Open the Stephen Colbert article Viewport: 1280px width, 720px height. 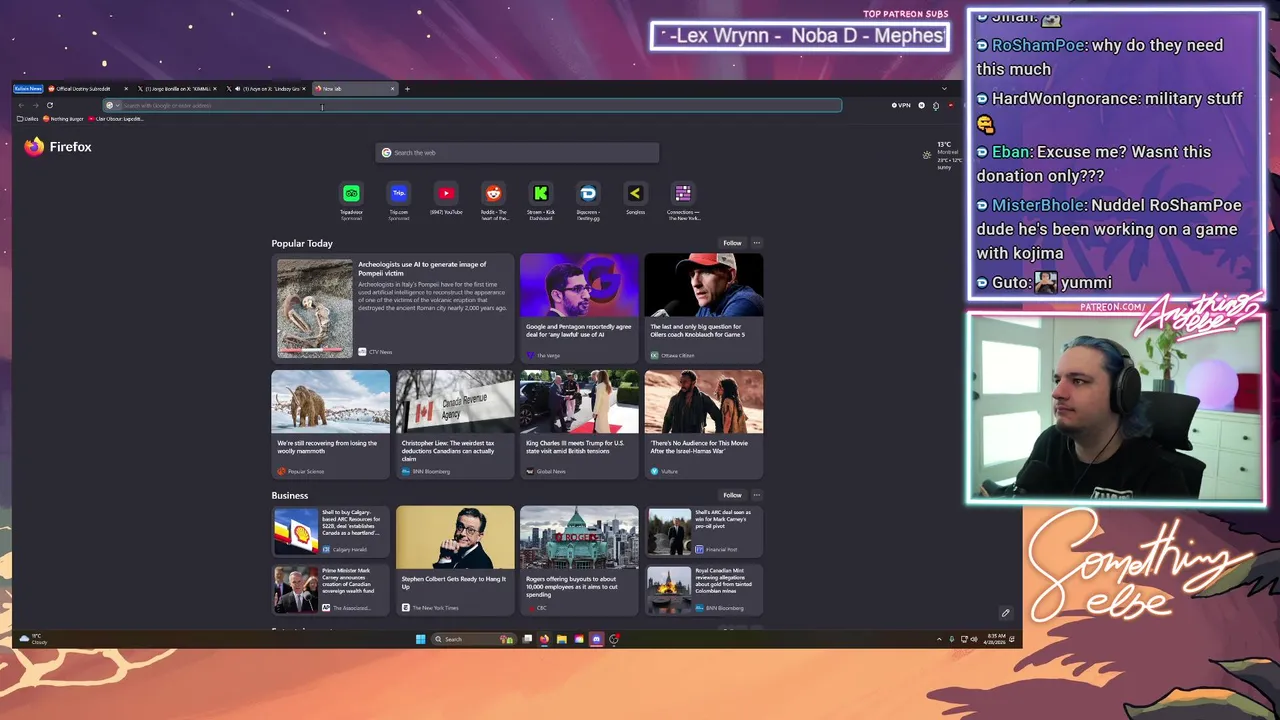pos(455,560)
